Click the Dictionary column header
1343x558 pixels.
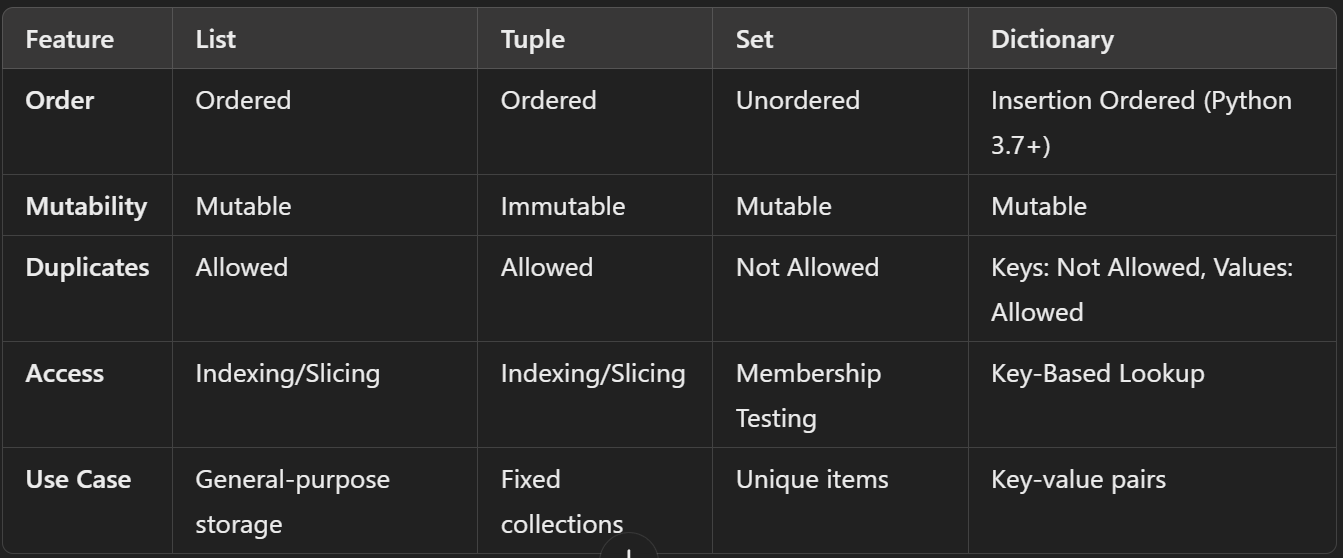[1052, 39]
